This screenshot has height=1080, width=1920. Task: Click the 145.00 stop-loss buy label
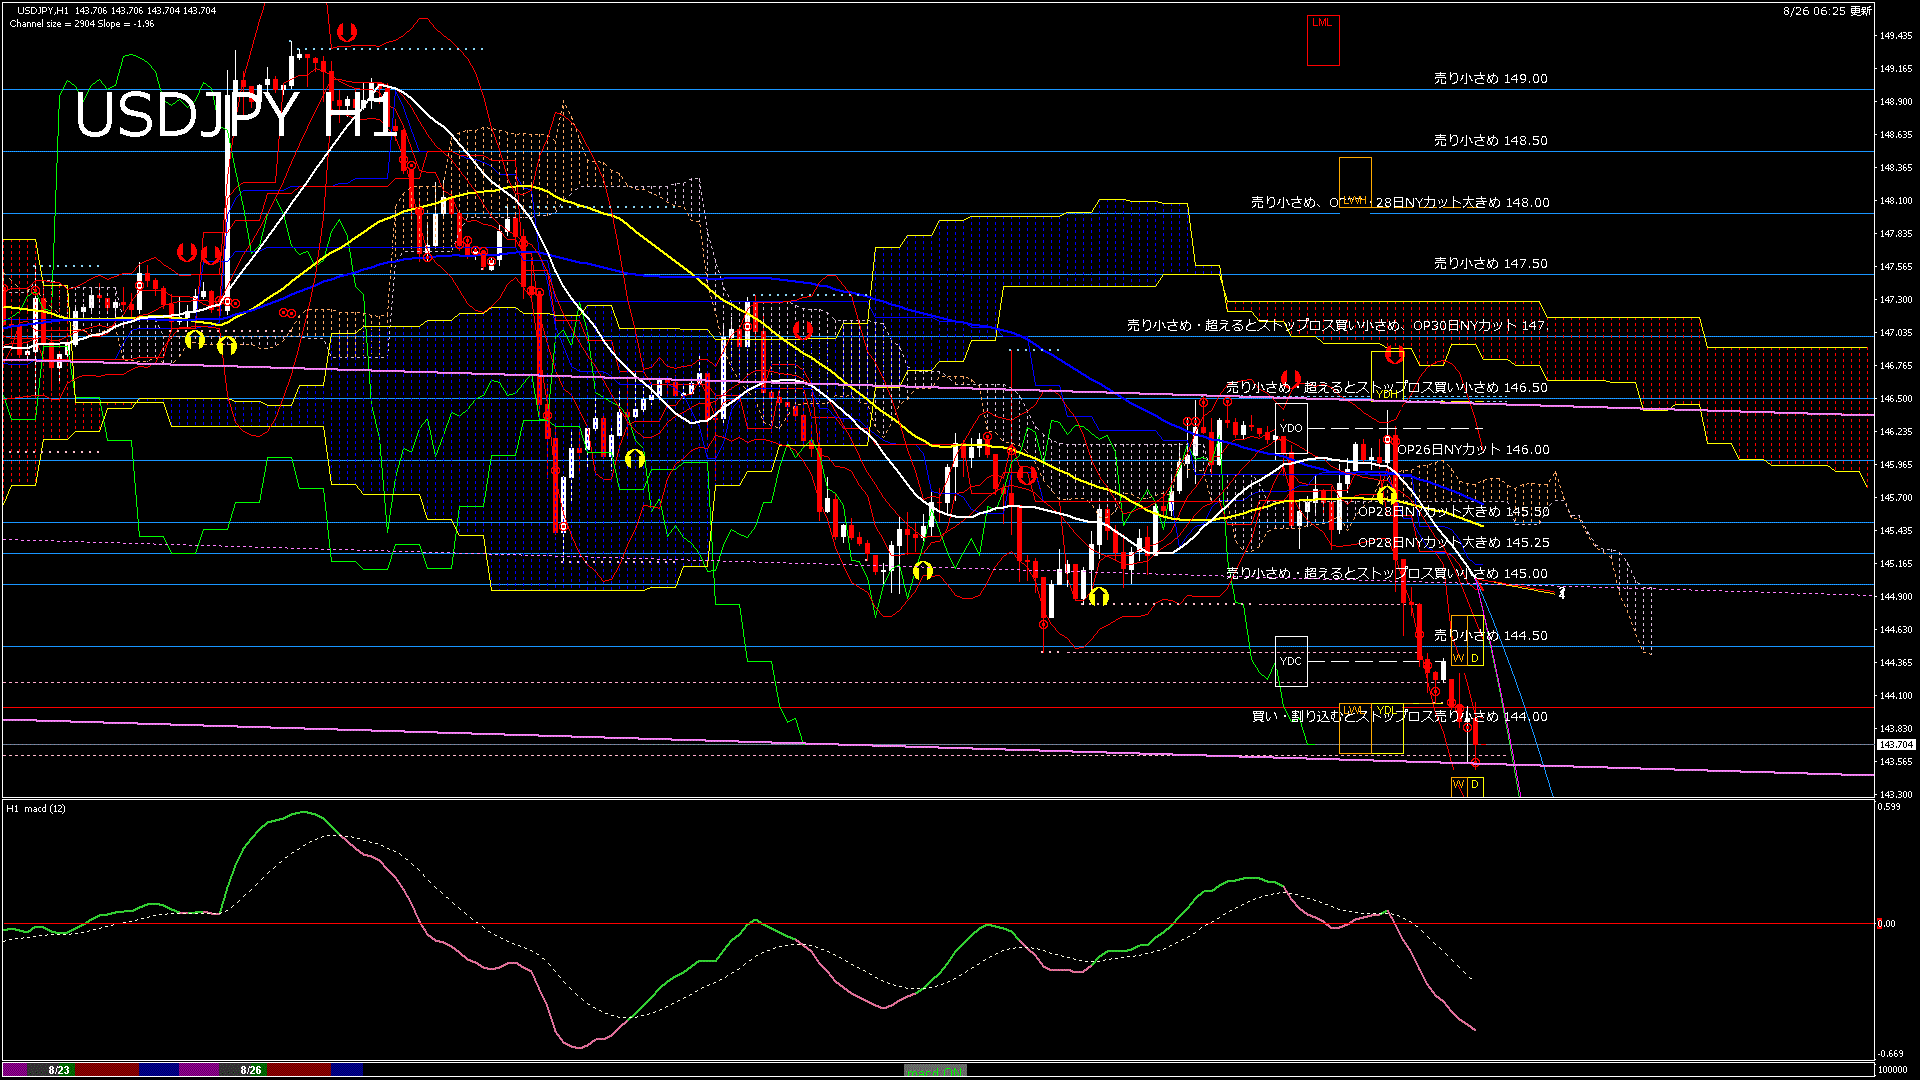click(x=1387, y=573)
